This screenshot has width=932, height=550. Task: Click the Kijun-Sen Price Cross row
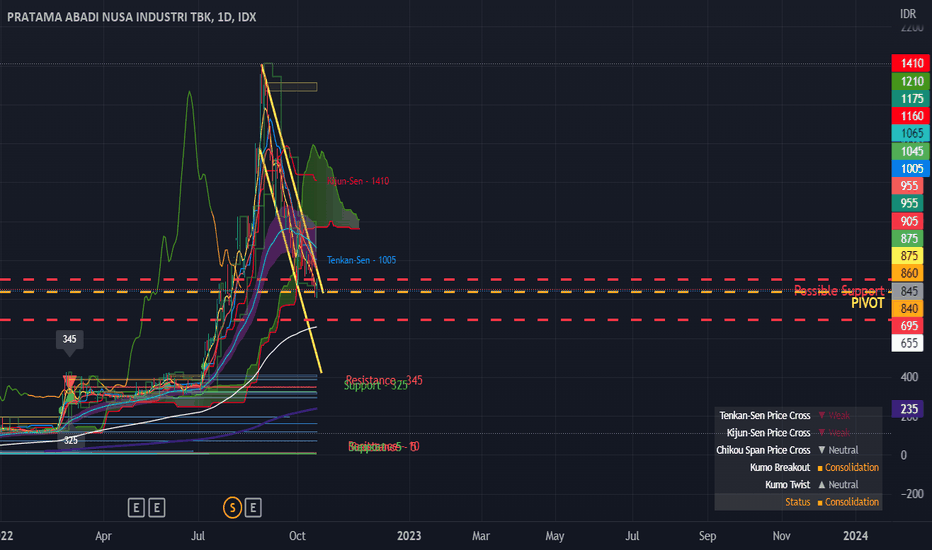(798, 432)
